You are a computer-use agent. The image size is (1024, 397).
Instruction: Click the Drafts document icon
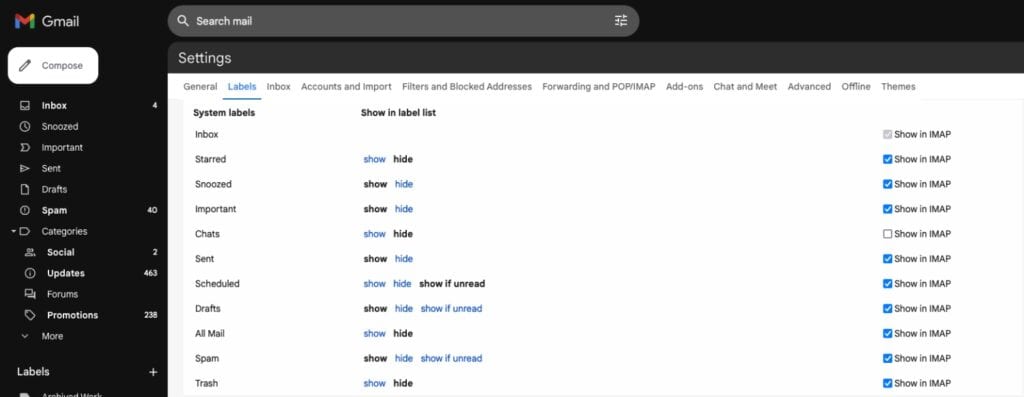25,189
